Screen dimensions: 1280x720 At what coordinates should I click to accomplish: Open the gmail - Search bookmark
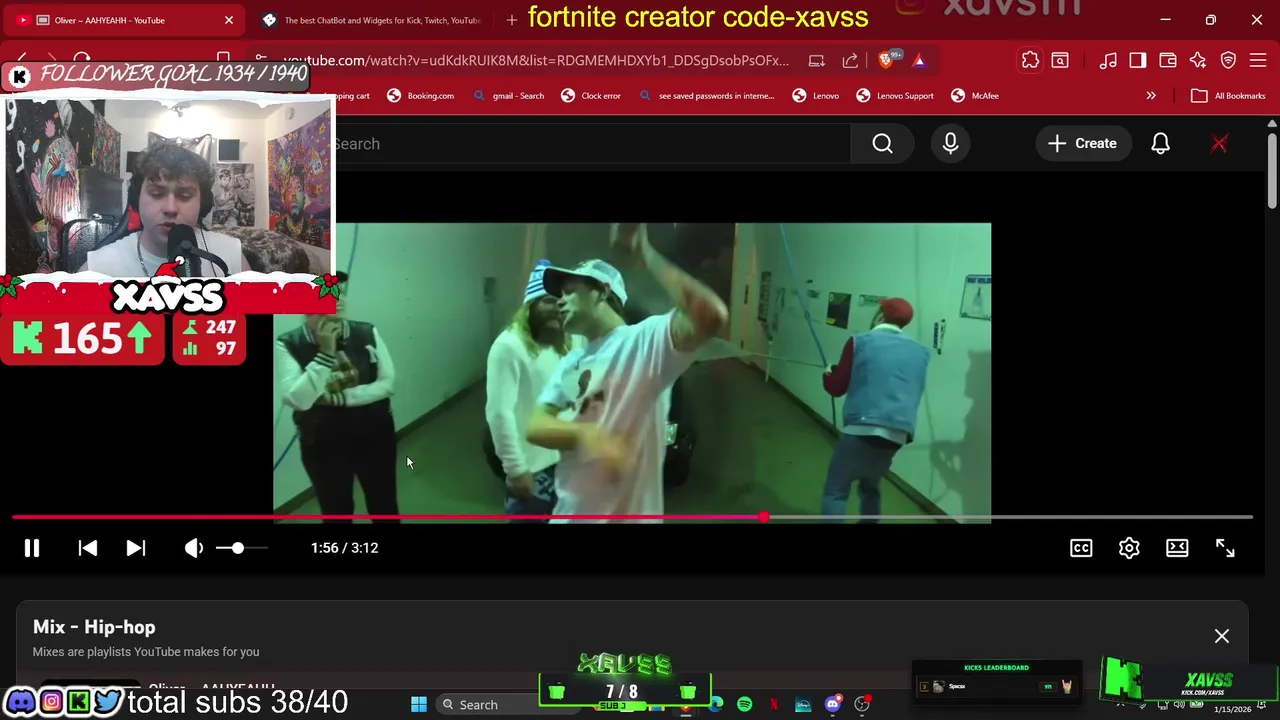(x=509, y=96)
